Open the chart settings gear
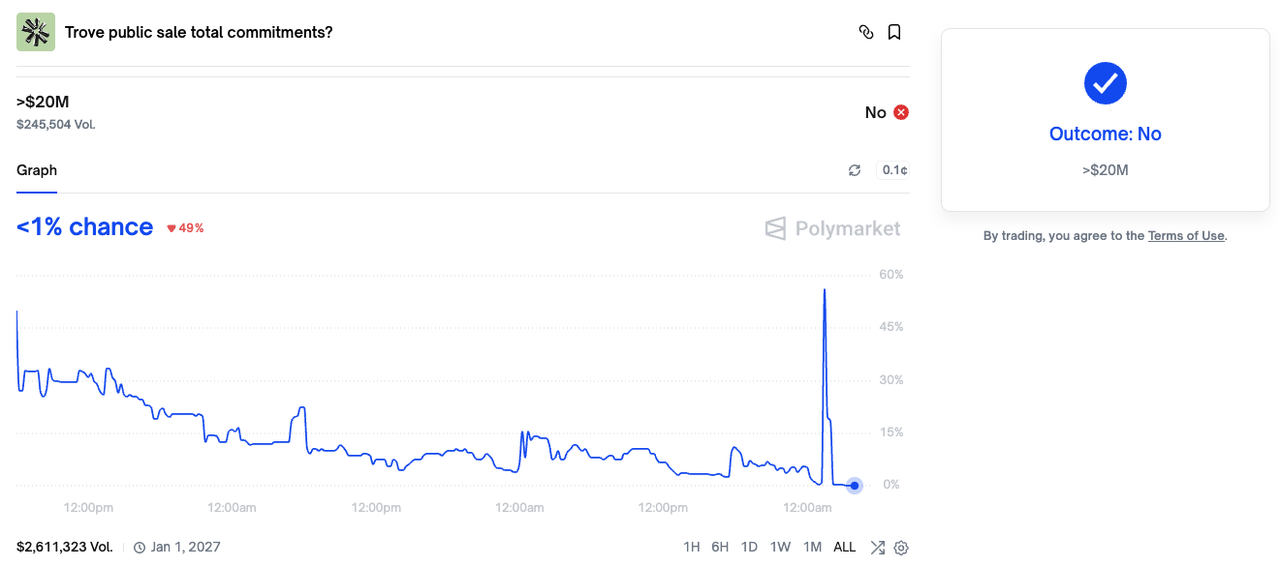The width and height of the screenshot is (1280, 567). (x=901, y=547)
